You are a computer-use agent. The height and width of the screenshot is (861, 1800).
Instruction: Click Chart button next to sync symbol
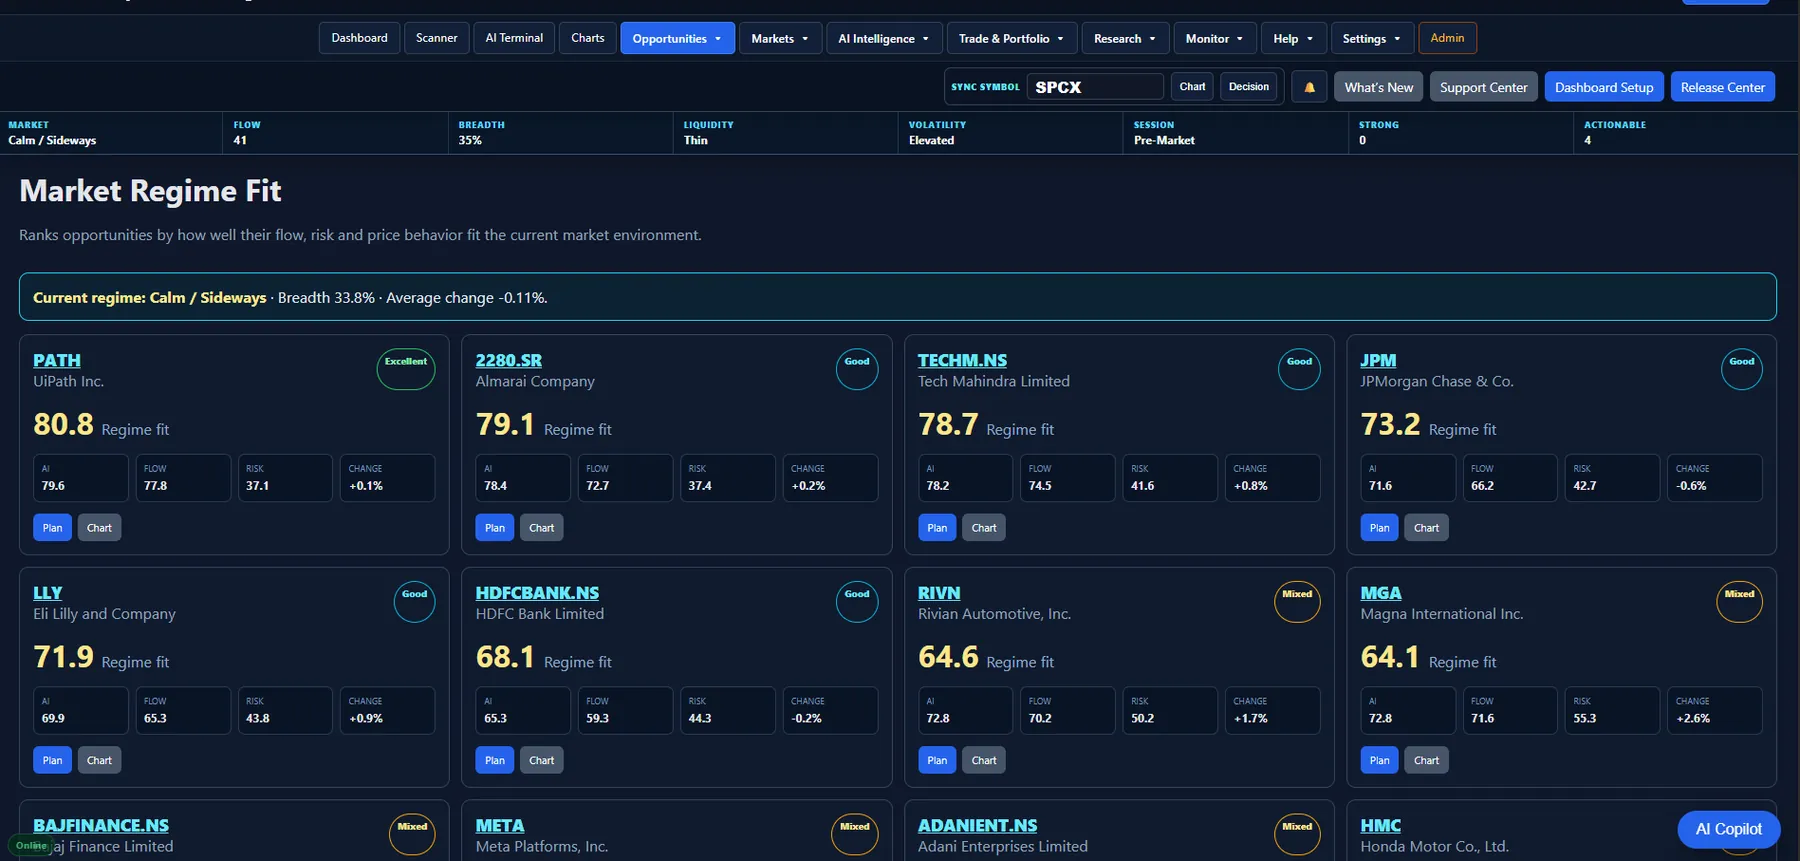coord(1192,87)
